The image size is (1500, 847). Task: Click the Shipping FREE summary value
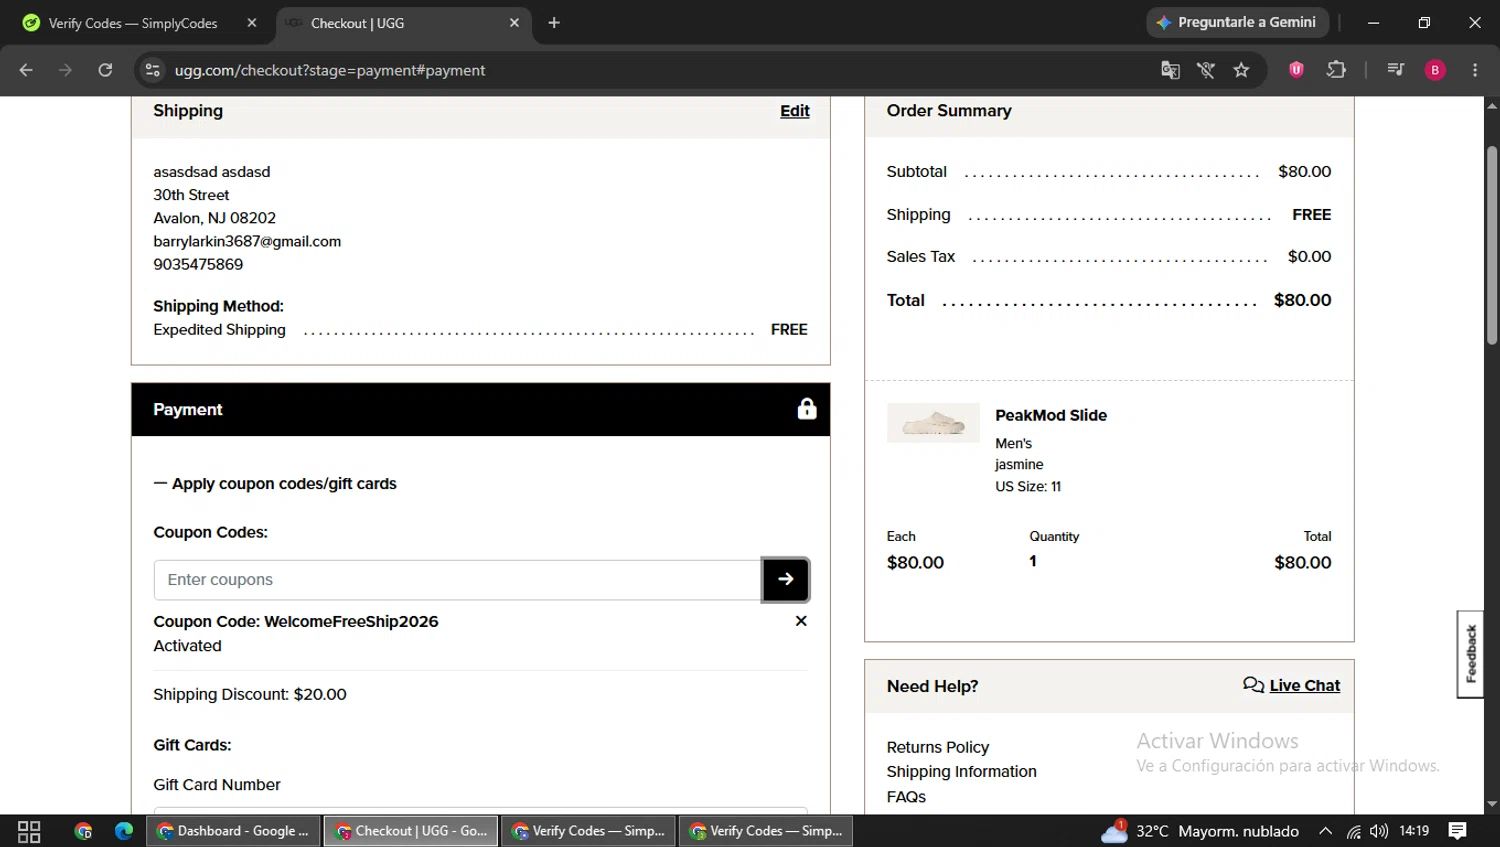click(x=1311, y=214)
